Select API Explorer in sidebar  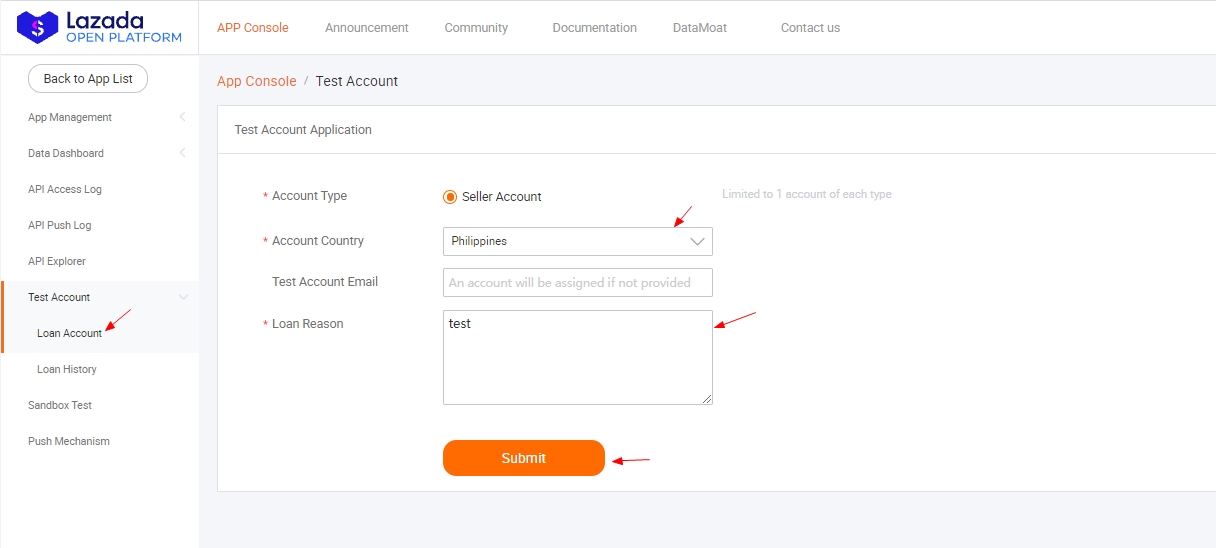coord(57,261)
